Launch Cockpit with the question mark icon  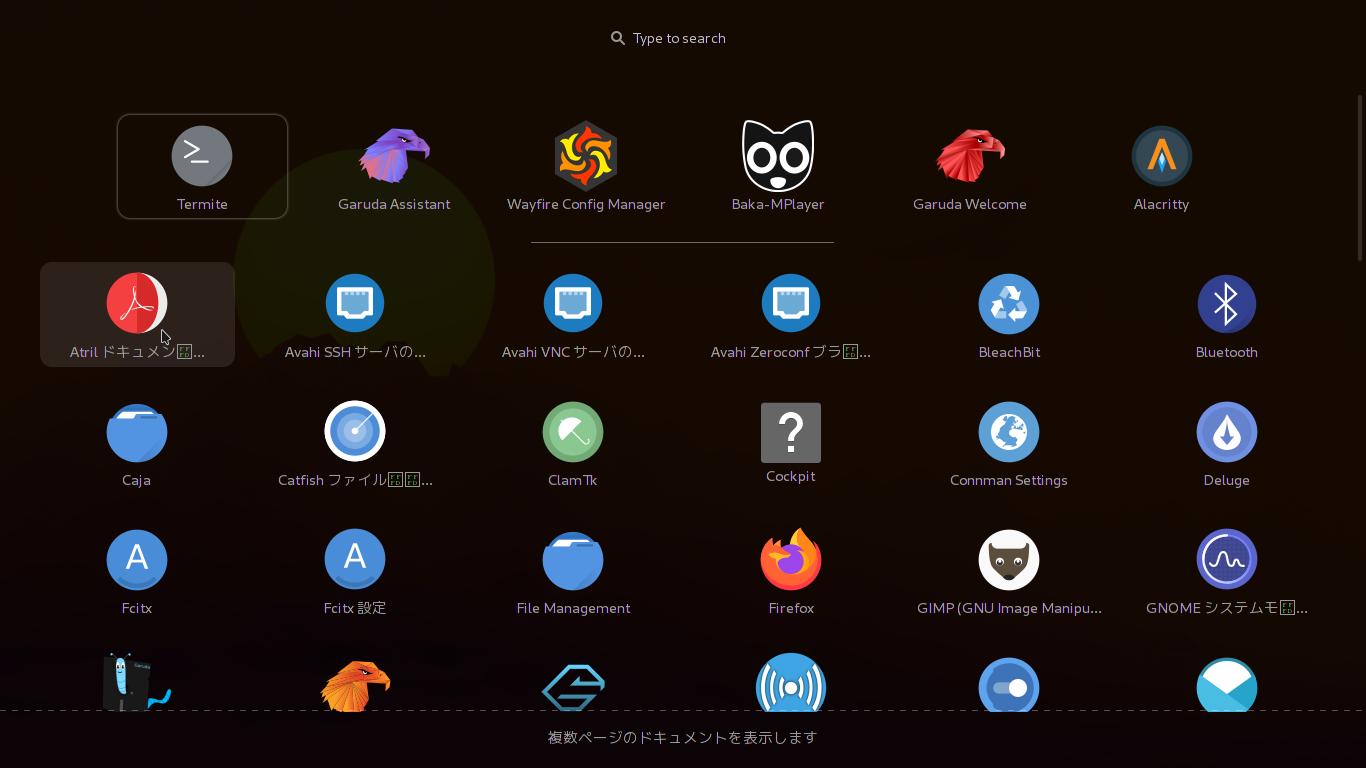click(791, 442)
